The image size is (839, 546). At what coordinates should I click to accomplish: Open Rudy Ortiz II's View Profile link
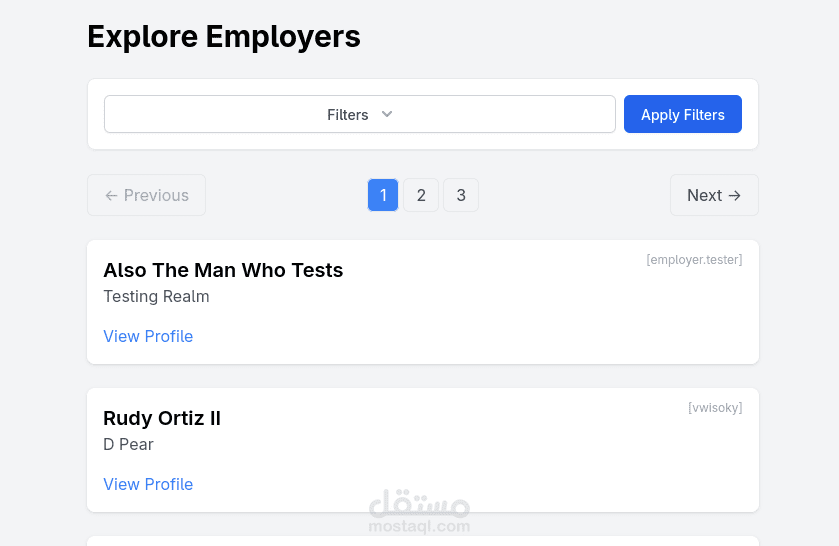[x=148, y=484]
